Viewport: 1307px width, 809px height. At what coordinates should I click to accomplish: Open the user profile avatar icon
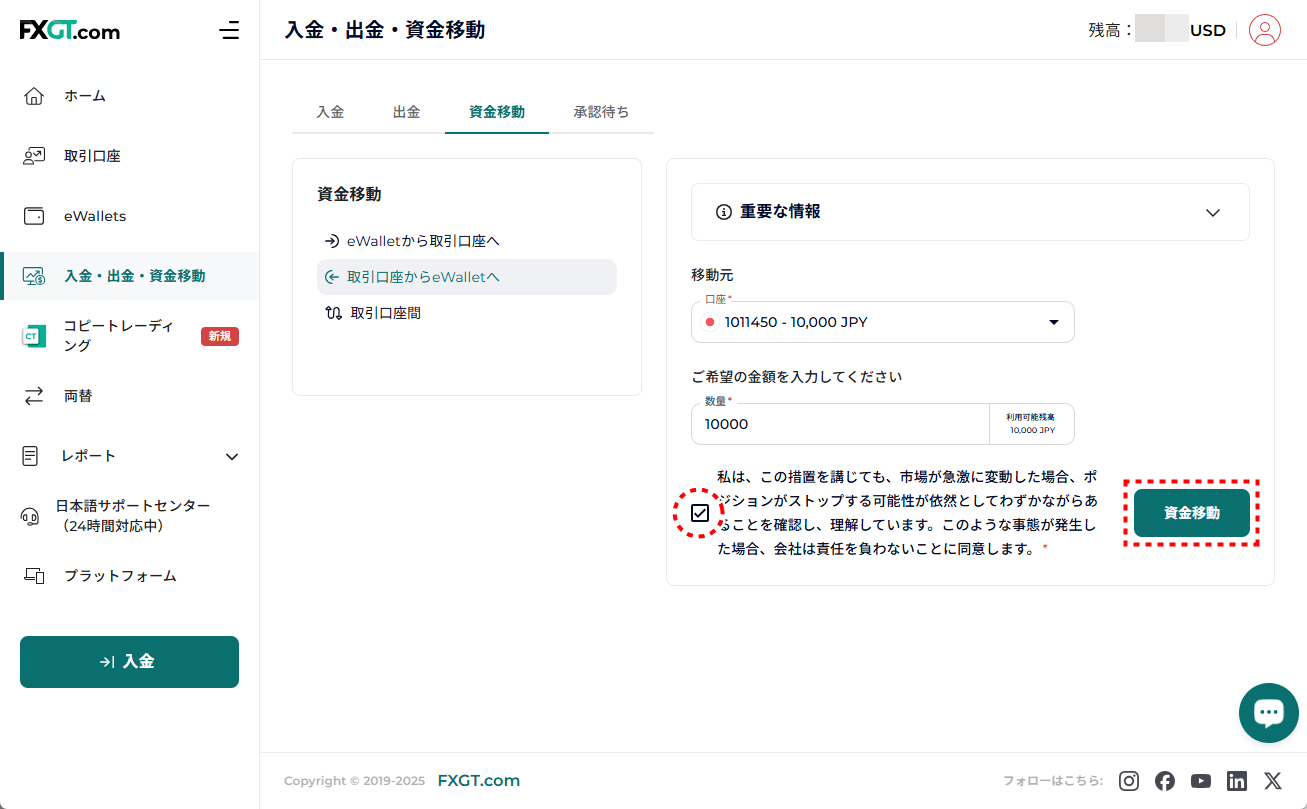(x=1265, y=30)
